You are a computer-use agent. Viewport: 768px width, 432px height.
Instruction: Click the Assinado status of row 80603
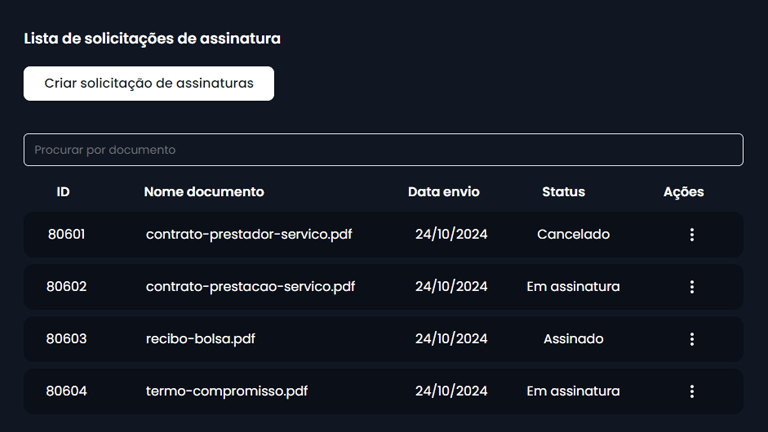[573, 339]
